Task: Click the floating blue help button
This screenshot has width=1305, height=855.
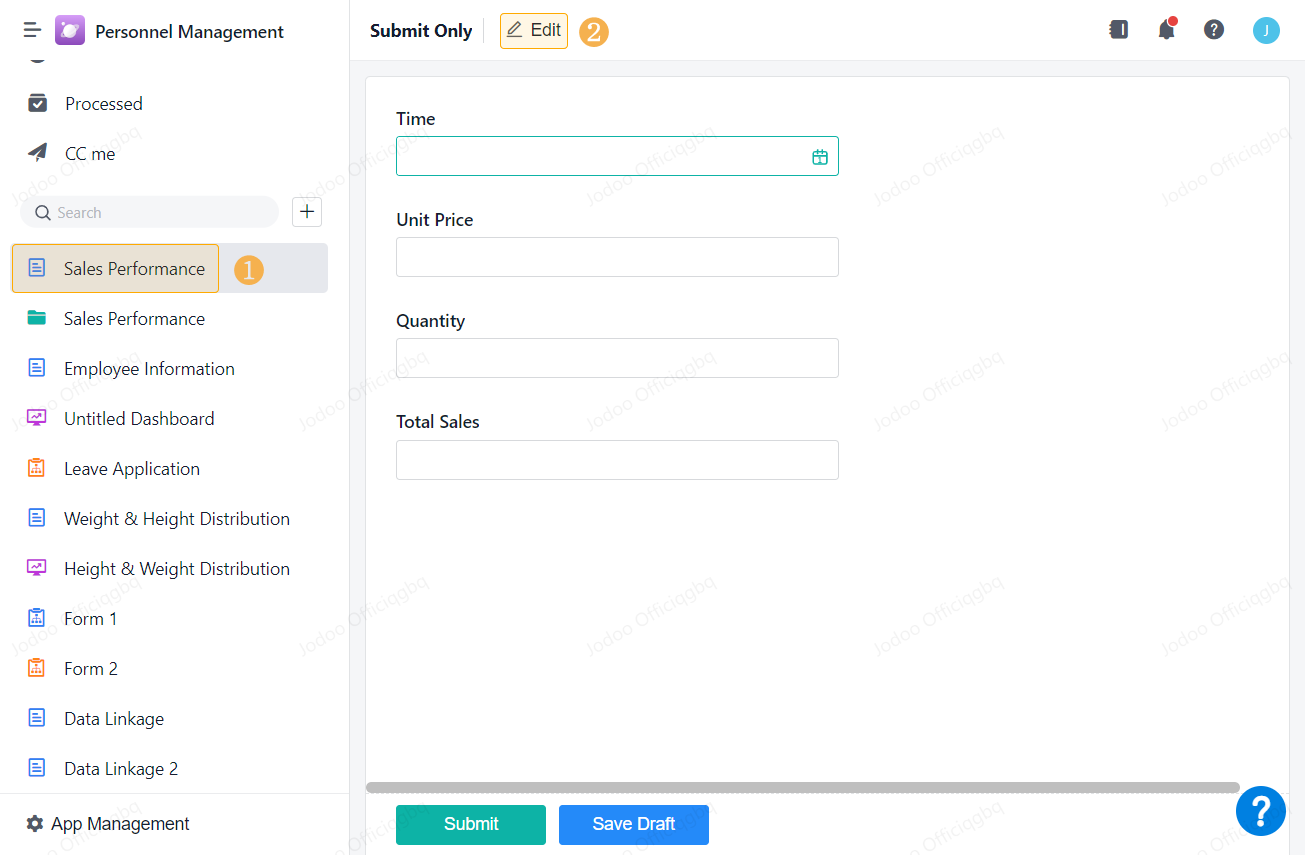Action: coord(1261,811)
